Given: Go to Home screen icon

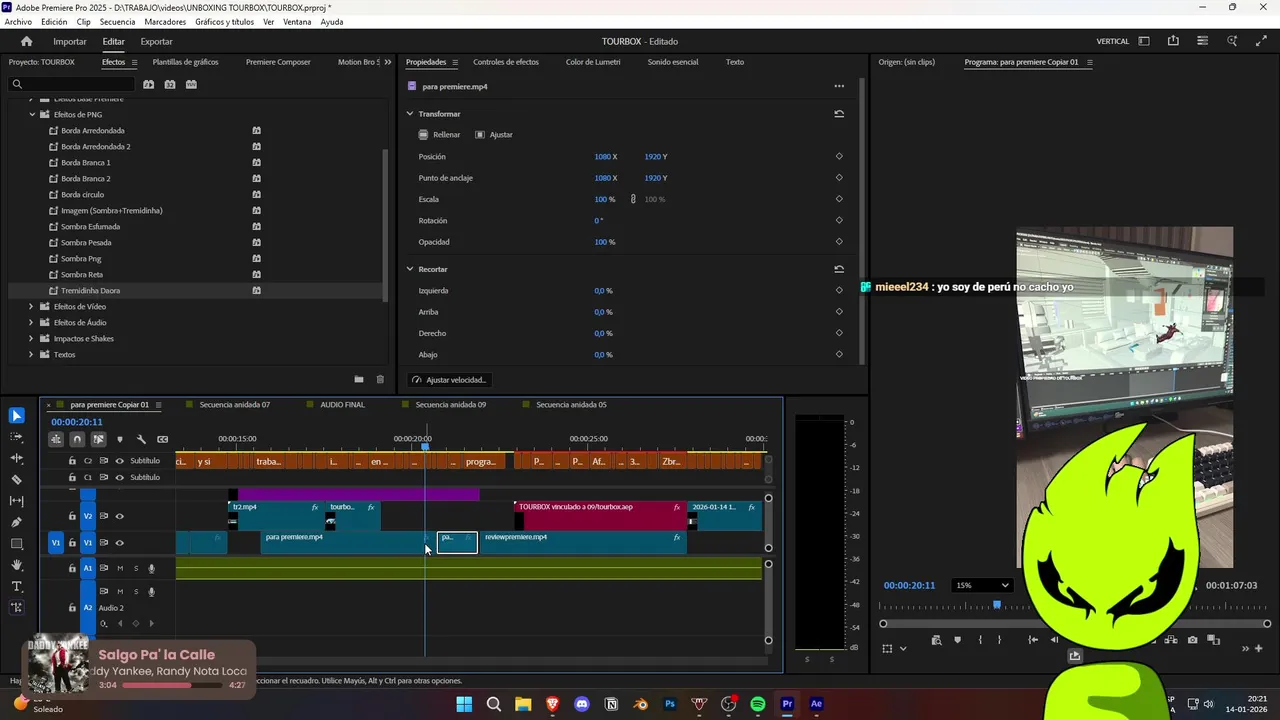Looking at the screenshot, I should [x=27, y=41].
